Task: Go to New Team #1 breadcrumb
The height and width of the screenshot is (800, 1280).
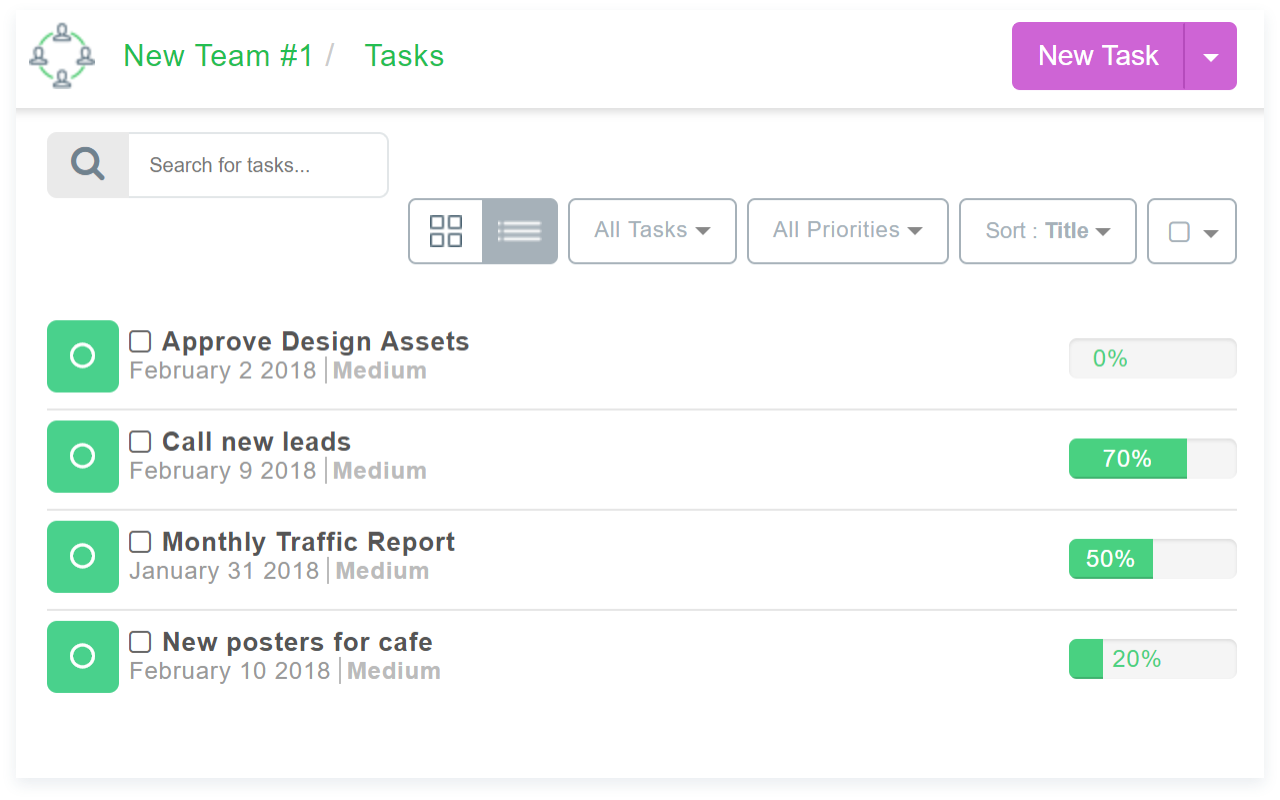Action: (218, 56)
